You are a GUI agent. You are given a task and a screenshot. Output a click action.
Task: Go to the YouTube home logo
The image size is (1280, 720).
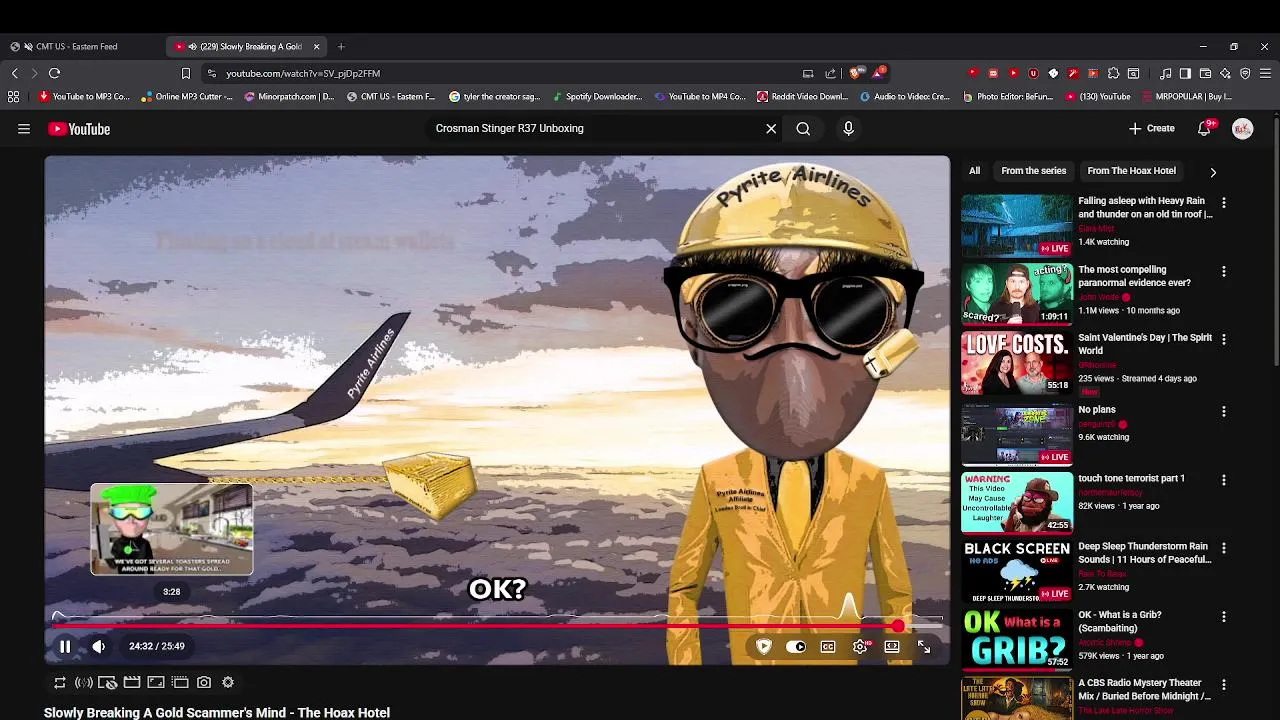tap(79, 129)
